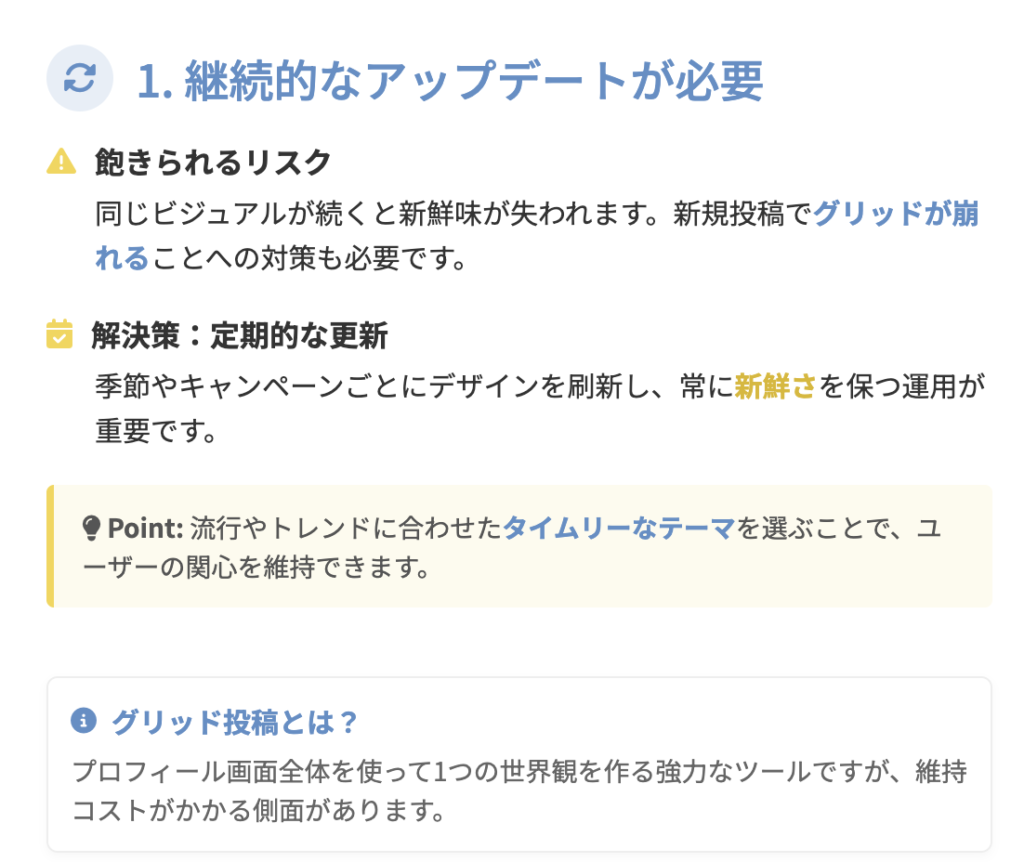Click the yellow 新鮮さ highlighted text
Image resolution: width=1024 pixels, height=862 pixels.
pyautogui.click(x=775, y=387)
